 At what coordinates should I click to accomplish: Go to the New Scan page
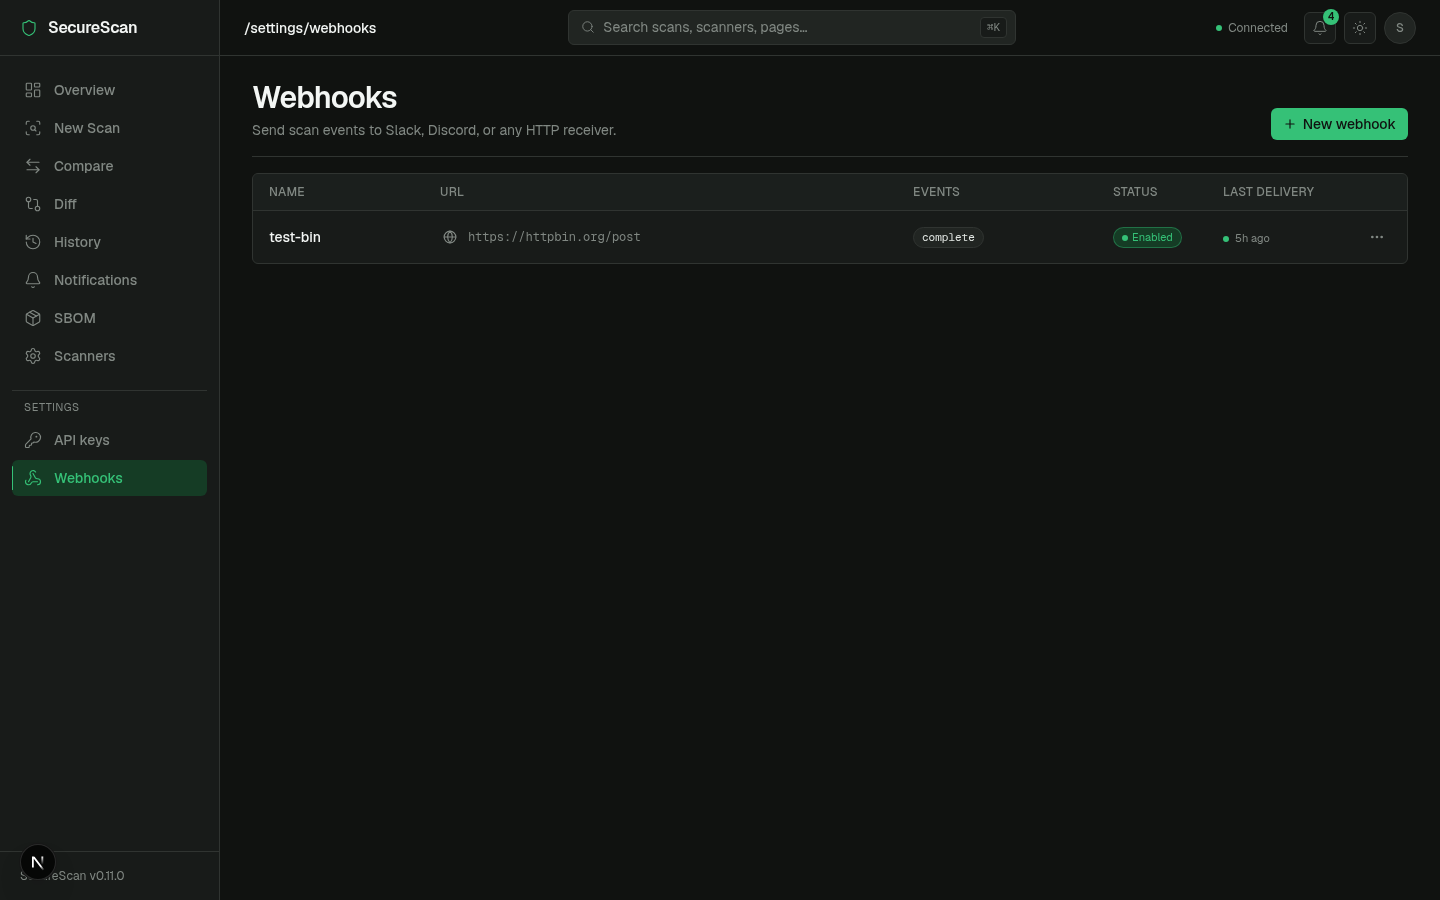click(109, 128)
